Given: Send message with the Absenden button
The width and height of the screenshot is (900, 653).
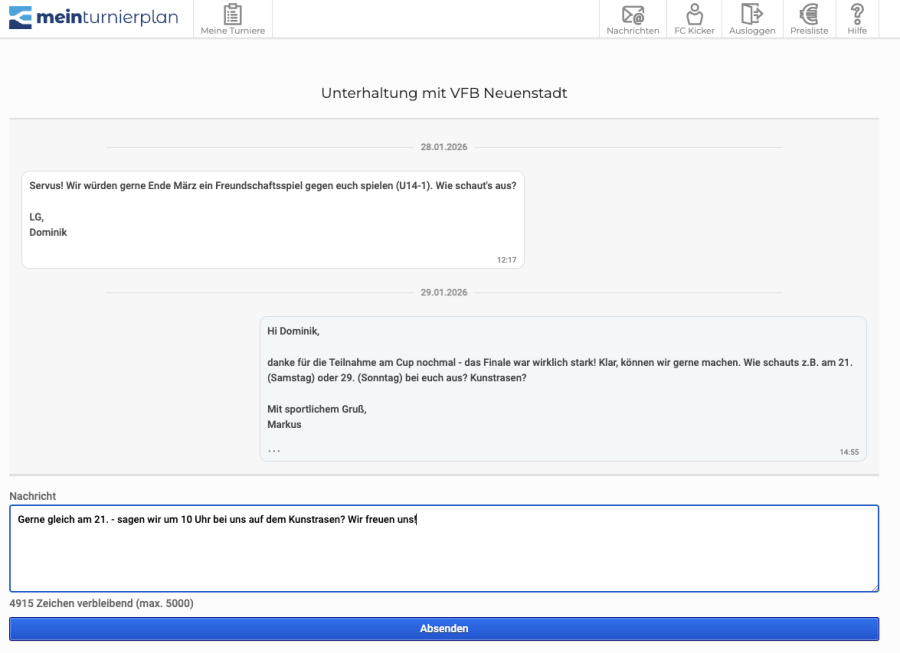Looking at the screenshot, I should (444, 629).
